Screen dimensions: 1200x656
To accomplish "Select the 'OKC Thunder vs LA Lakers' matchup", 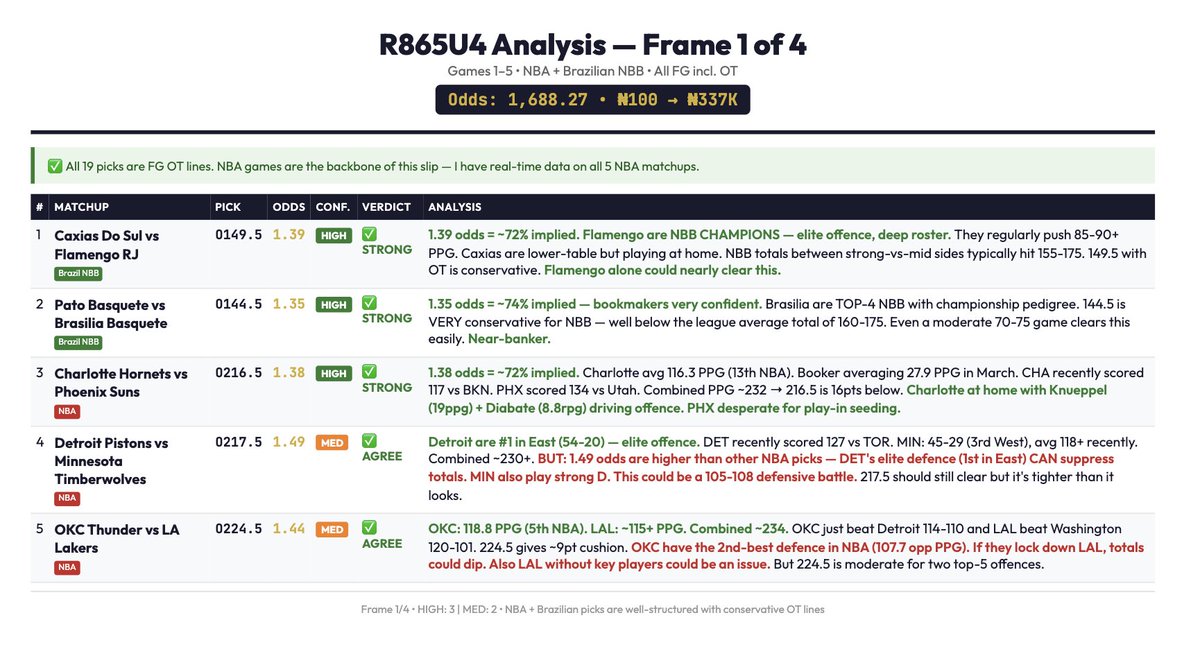I will click(x=117, y=539).
